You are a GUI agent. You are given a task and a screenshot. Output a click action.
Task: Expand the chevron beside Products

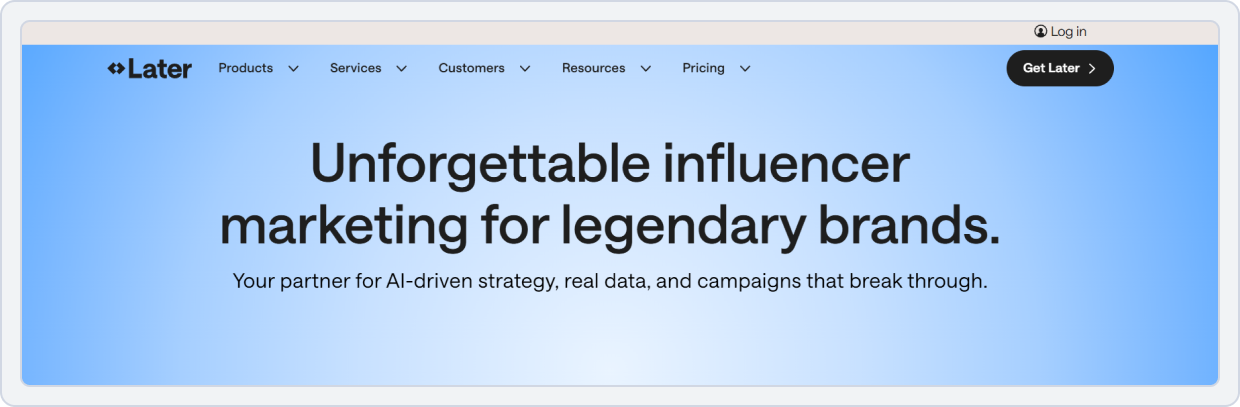click(x=293, y=69)
